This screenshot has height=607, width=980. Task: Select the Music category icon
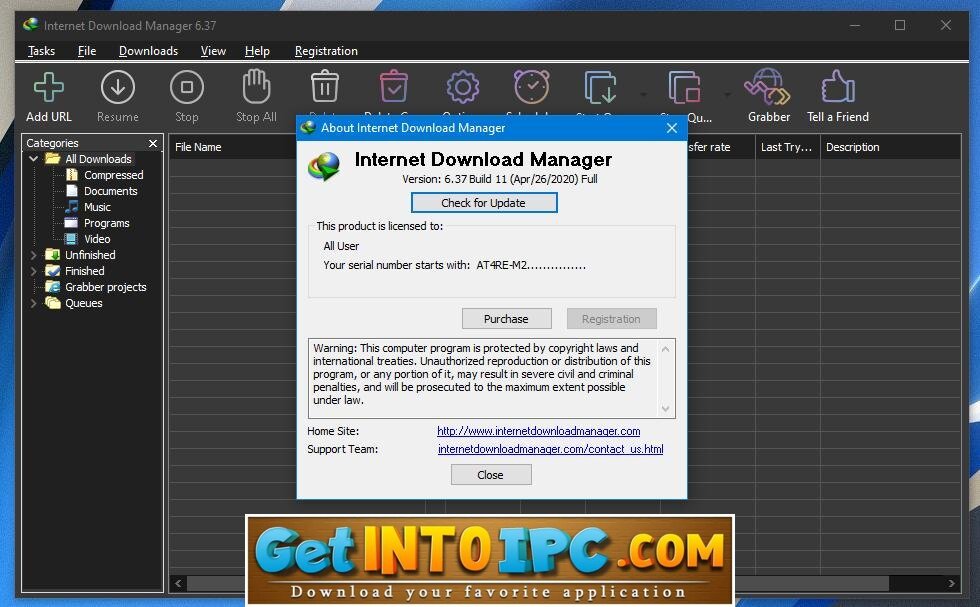(x=72, y=207)
